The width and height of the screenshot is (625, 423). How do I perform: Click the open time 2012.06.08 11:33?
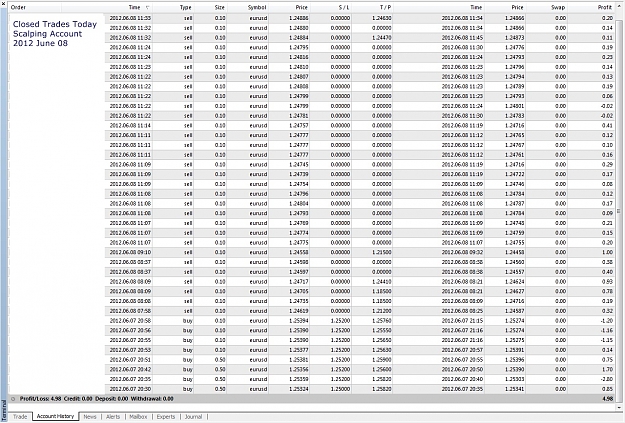(x=130, y=18)
